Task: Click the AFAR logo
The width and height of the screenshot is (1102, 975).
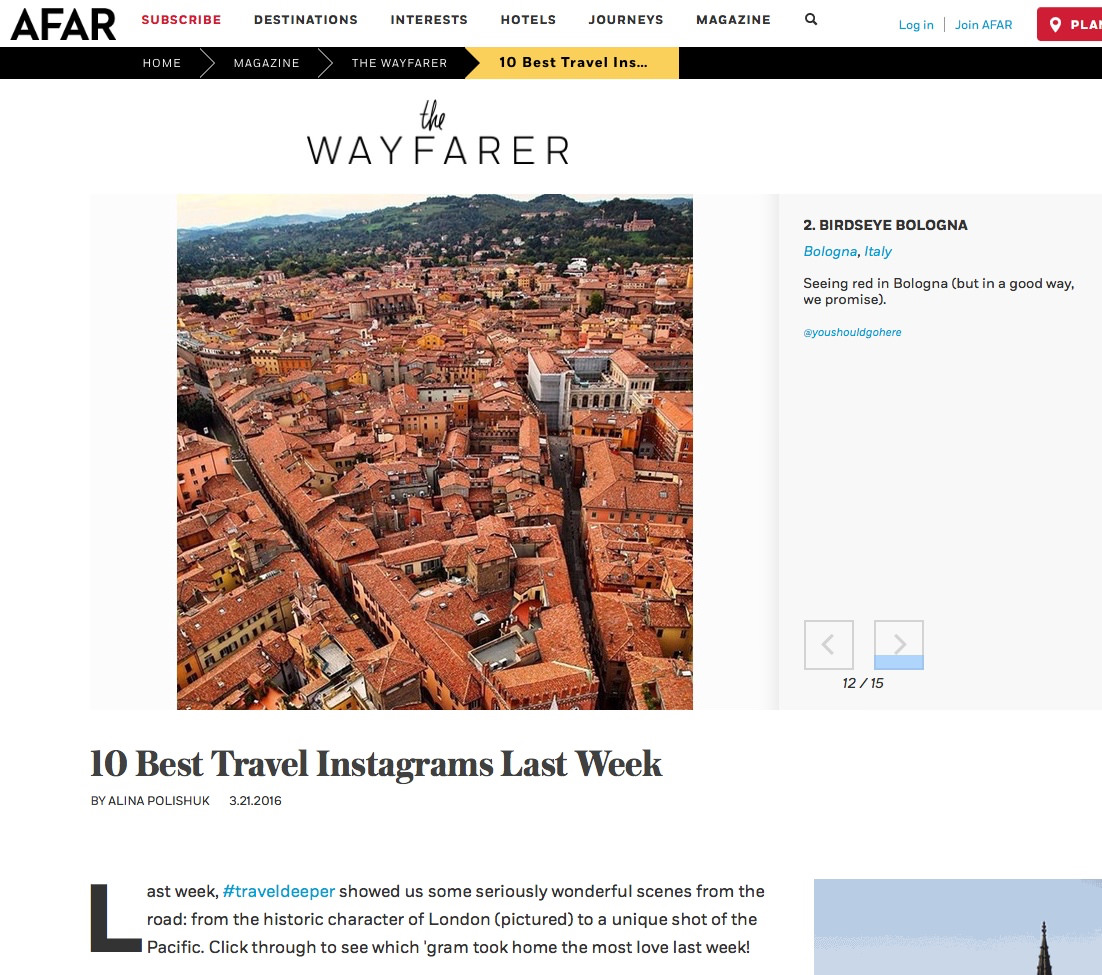Action: pos(63,24)
